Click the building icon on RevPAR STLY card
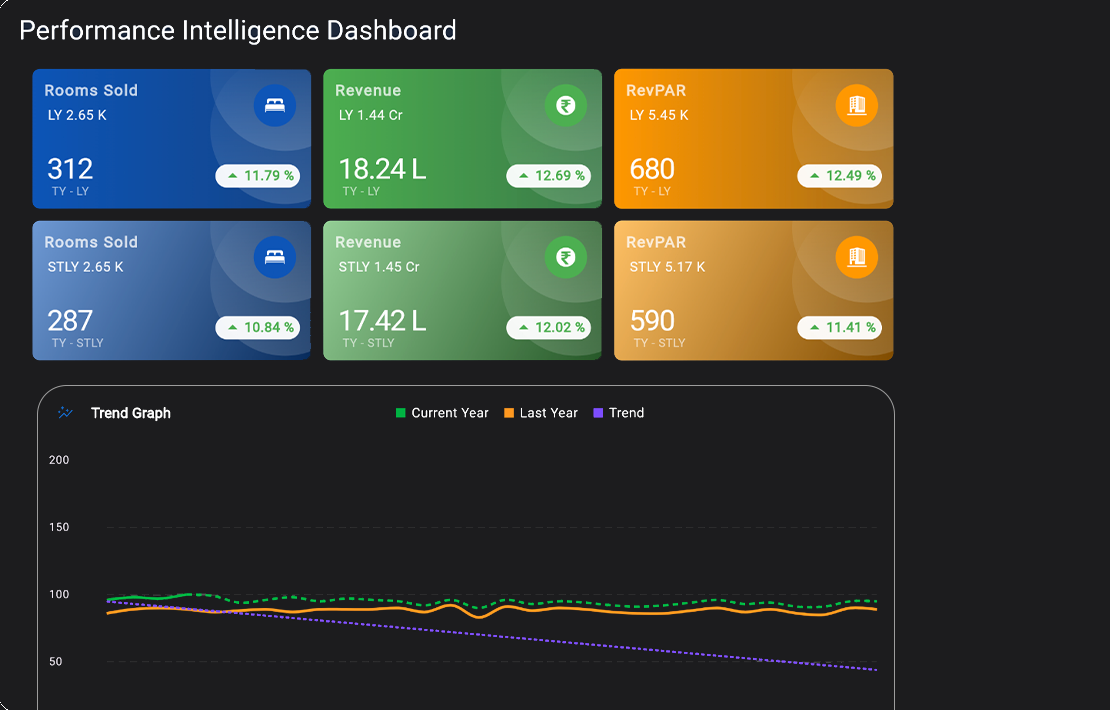Image resolution: width=1110 pixels, height=710 pixels. click(857, 257)
